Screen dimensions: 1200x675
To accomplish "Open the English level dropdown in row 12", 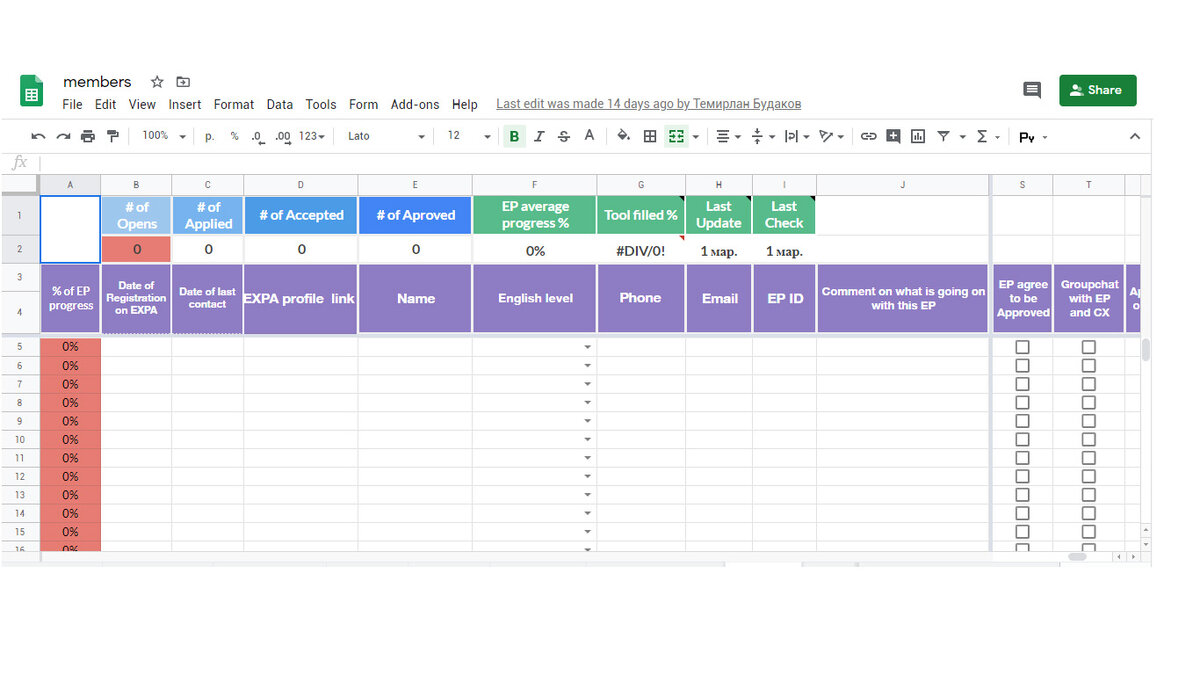I will [x=588, y=476].
